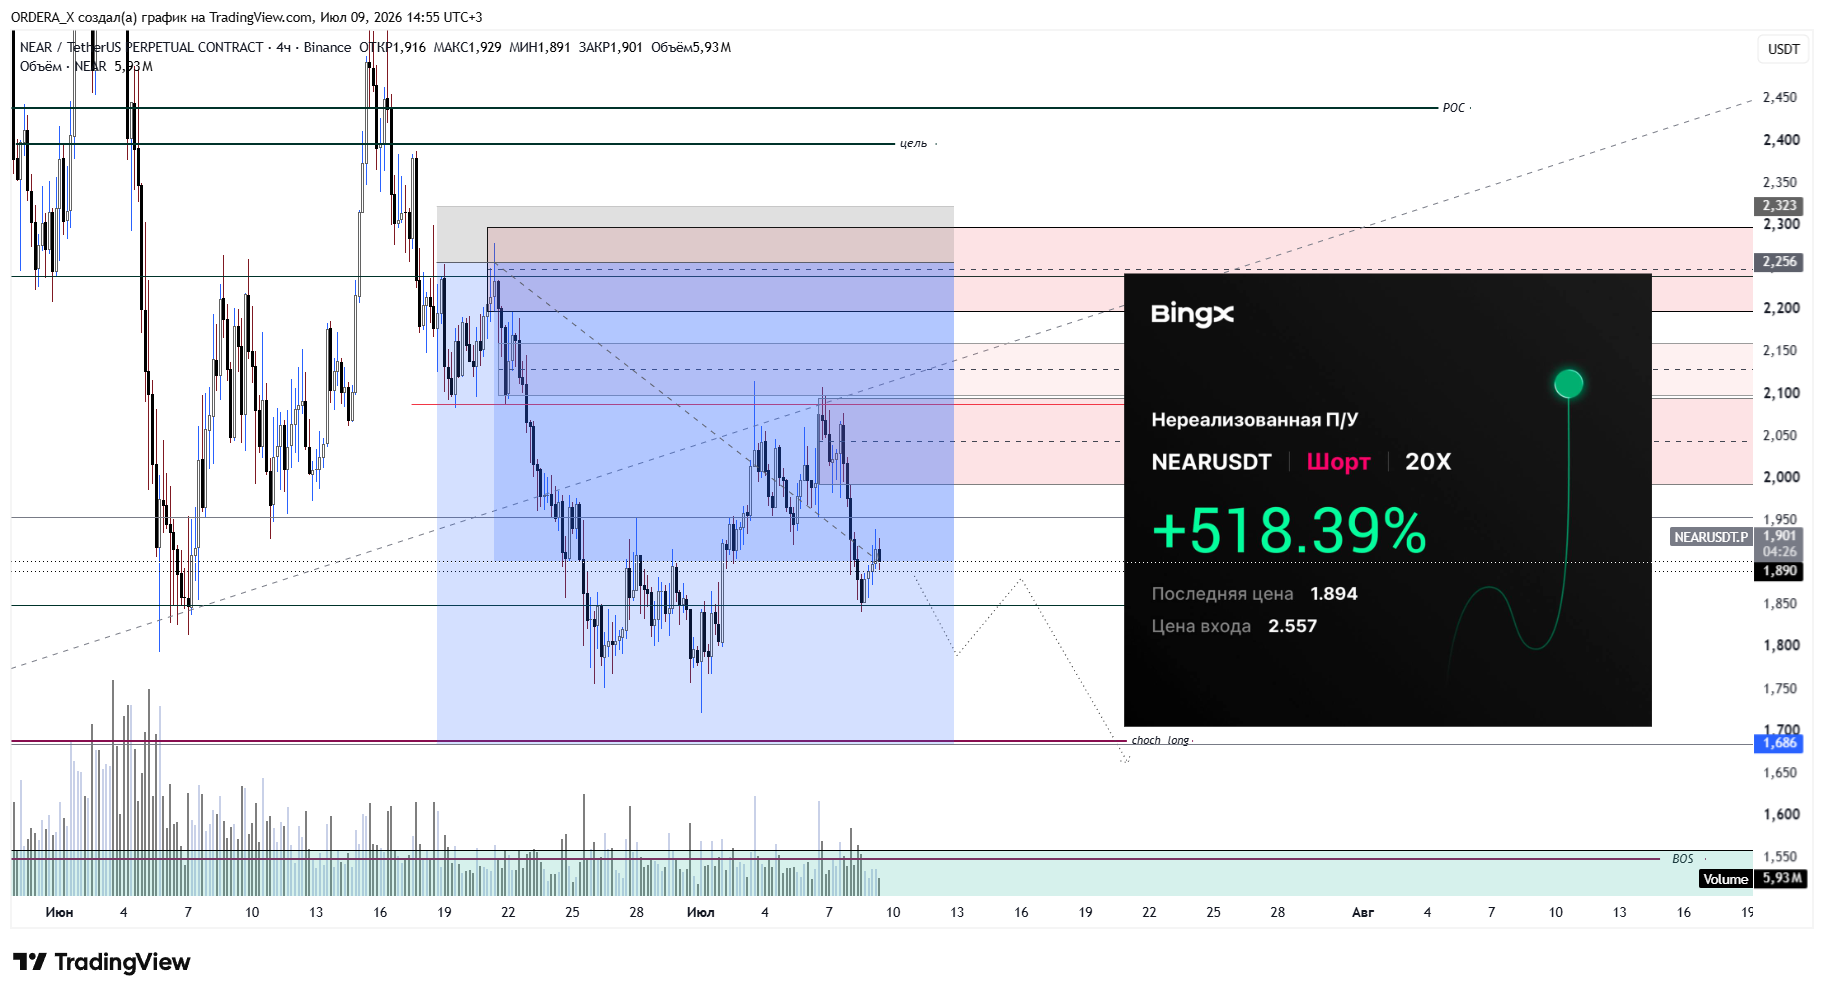Click the 2,000 level on the price axis
The width and height of the screenshot is (1824, 996).
click(1781, 477)
